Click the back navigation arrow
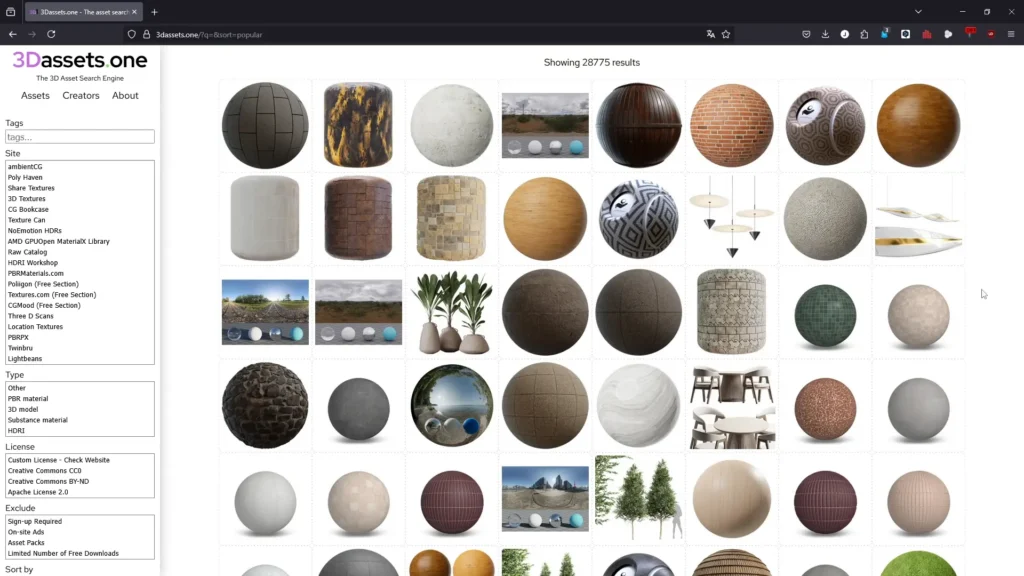The height and width of the screenshot is (576, 1024). (11, 33)
